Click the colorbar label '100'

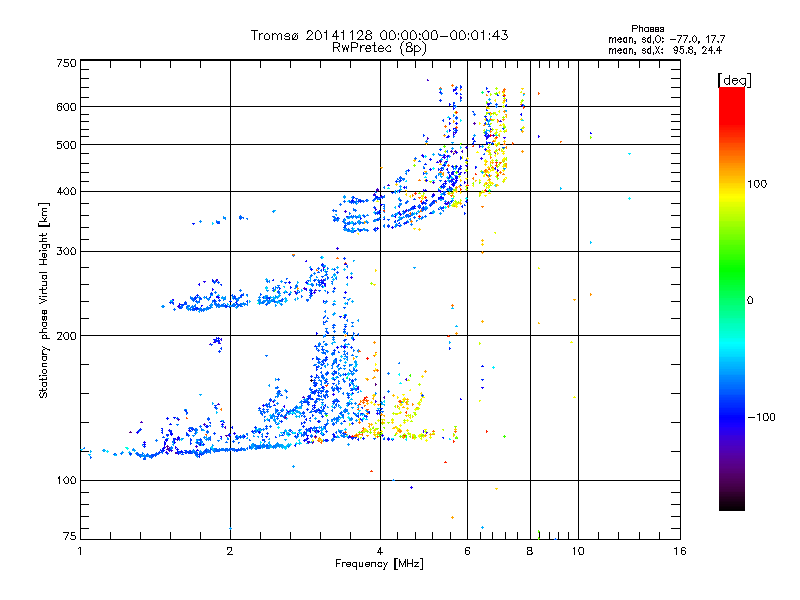point(757,184)
